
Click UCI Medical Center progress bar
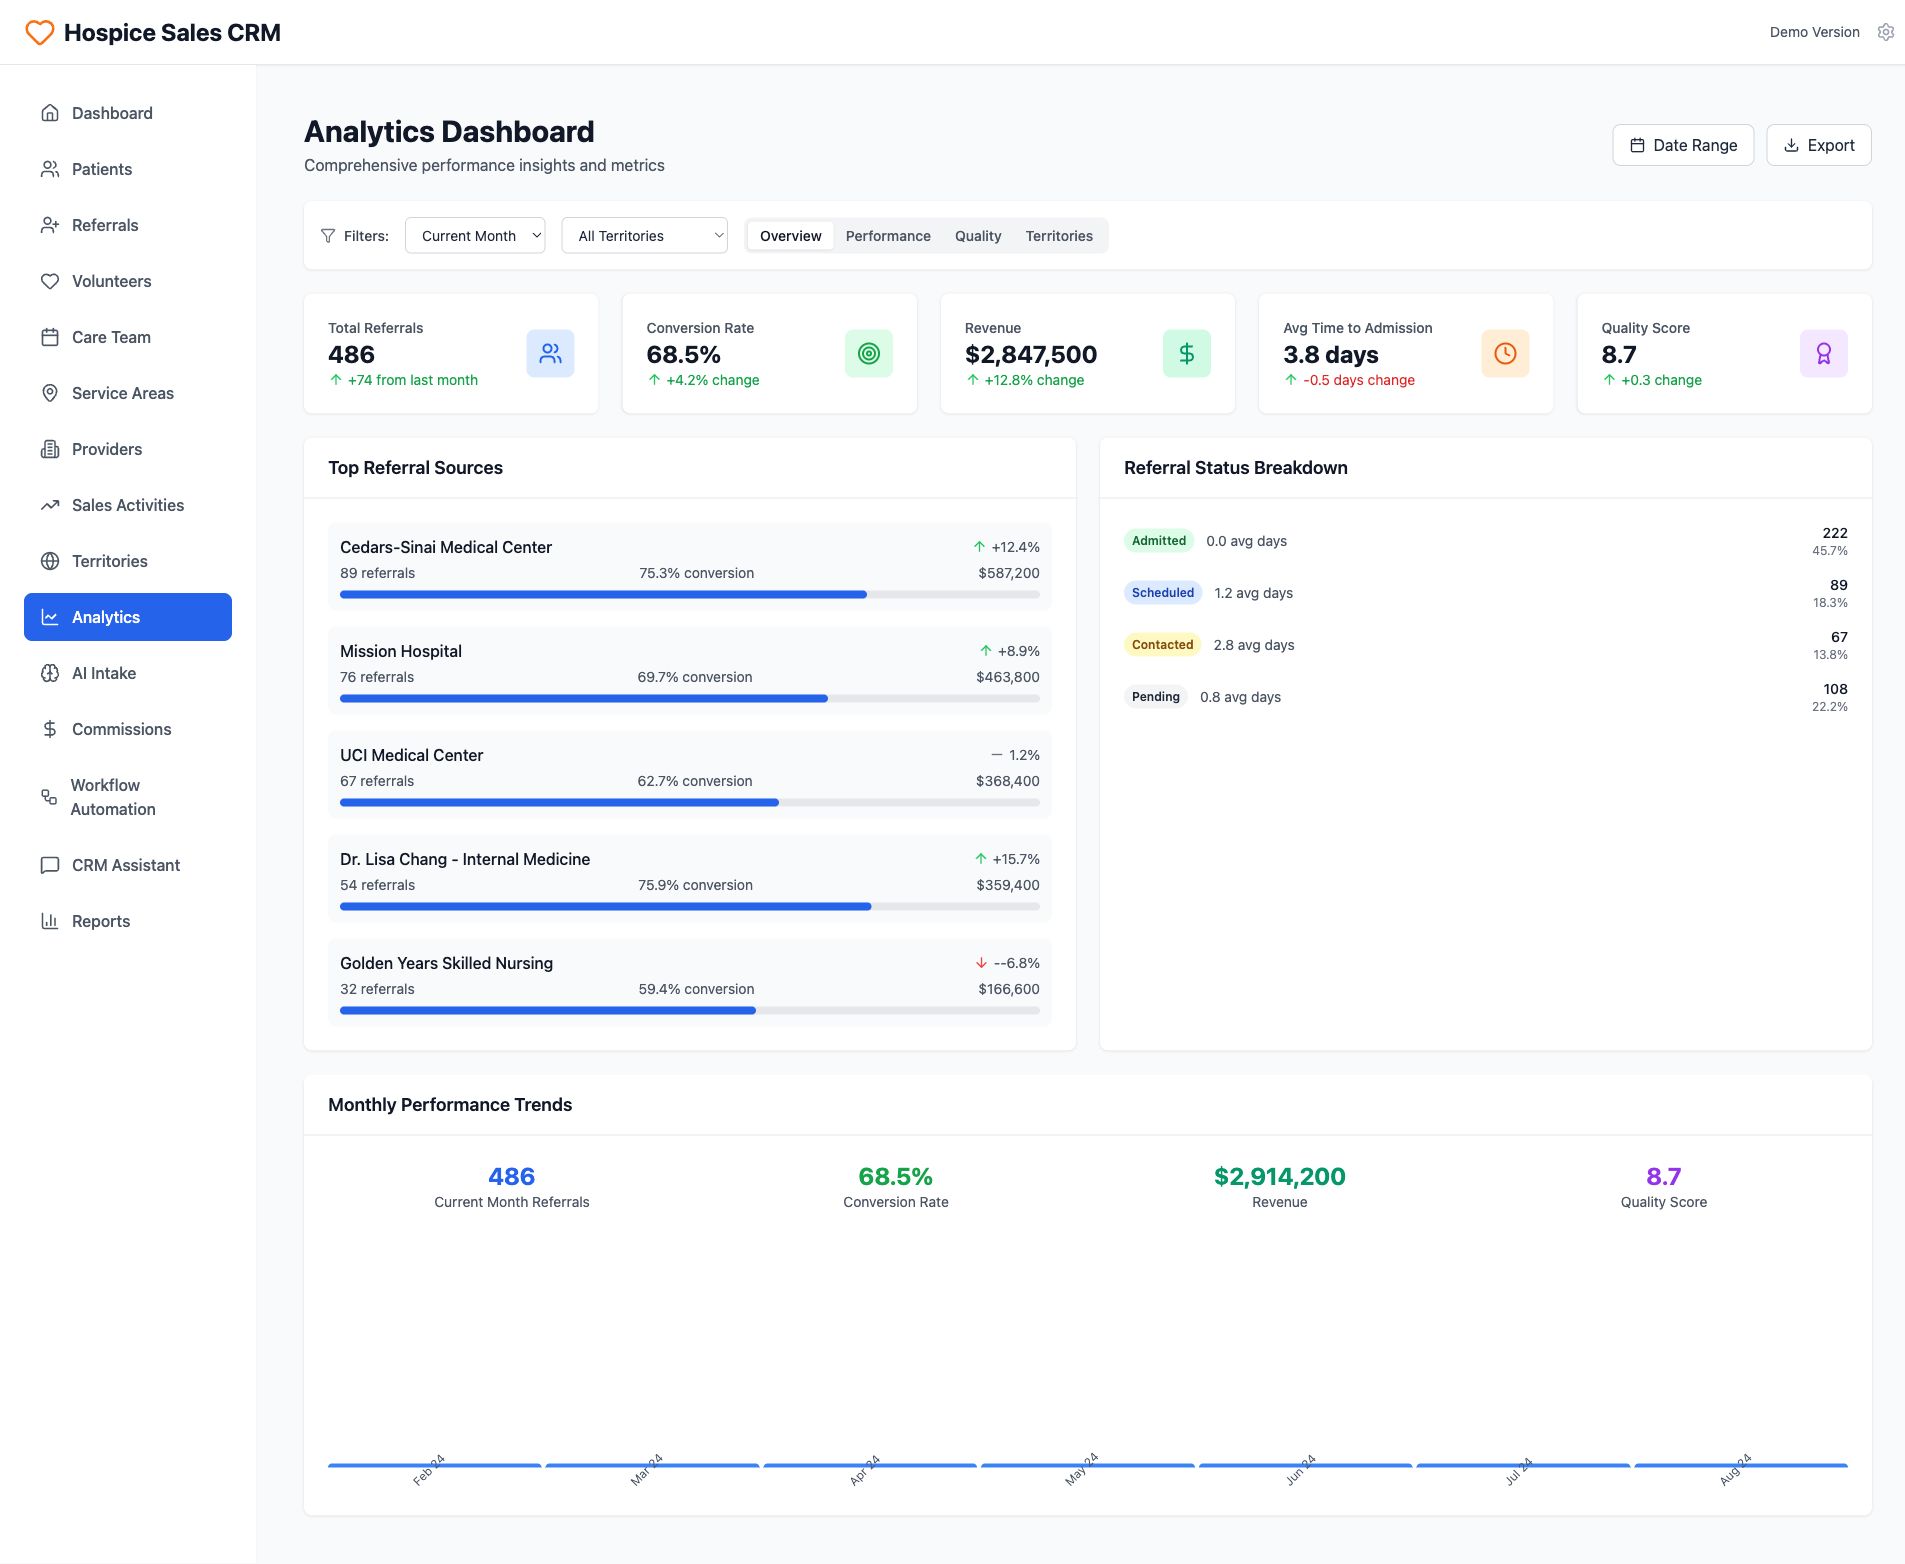[690, 802]
